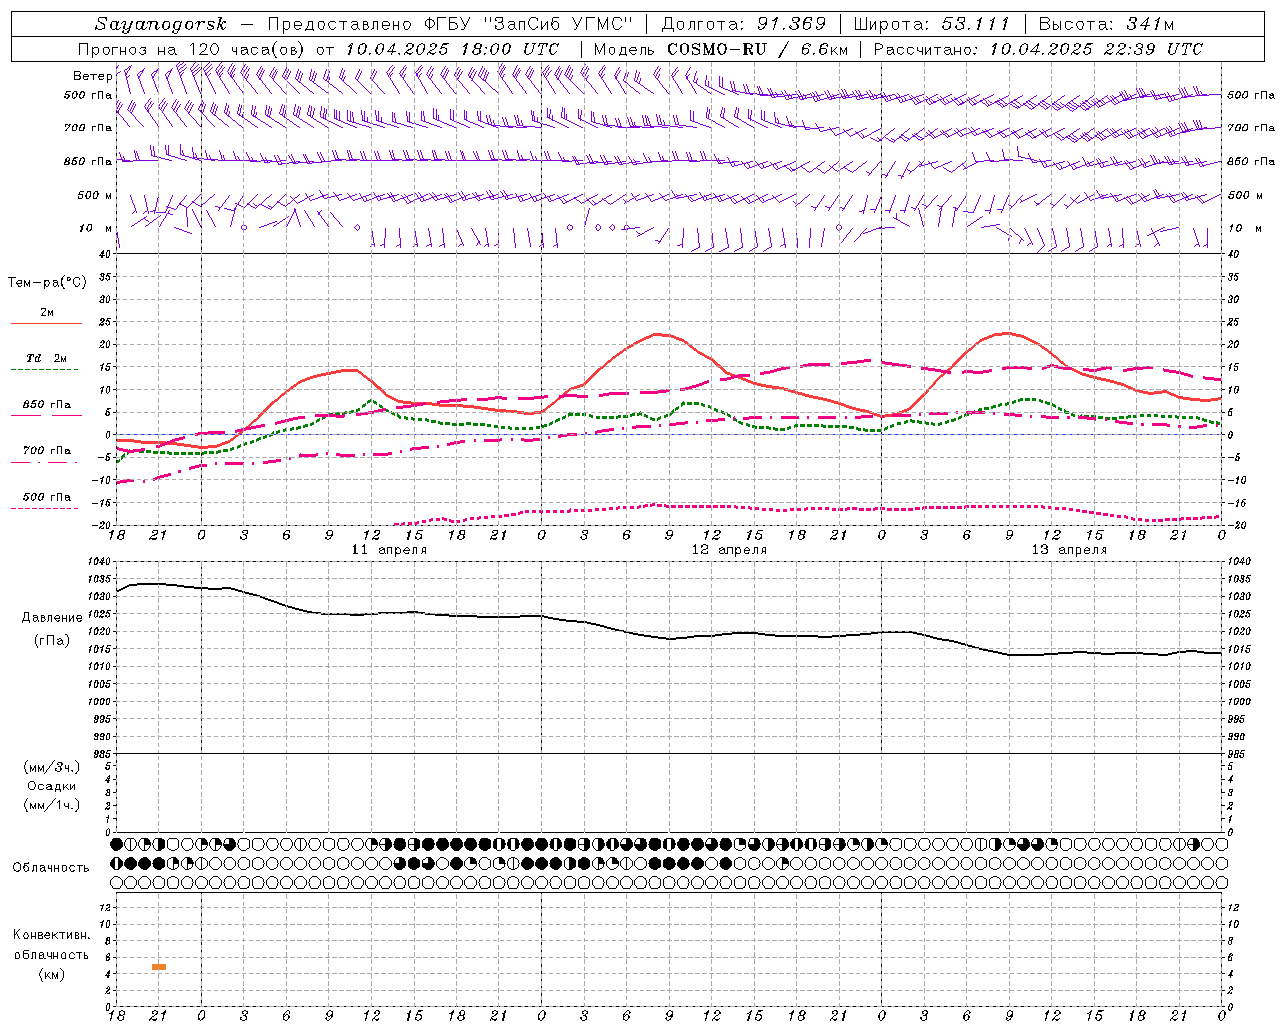
Task: Click the 'Облачность' cloud cover label
Action: 51,868
